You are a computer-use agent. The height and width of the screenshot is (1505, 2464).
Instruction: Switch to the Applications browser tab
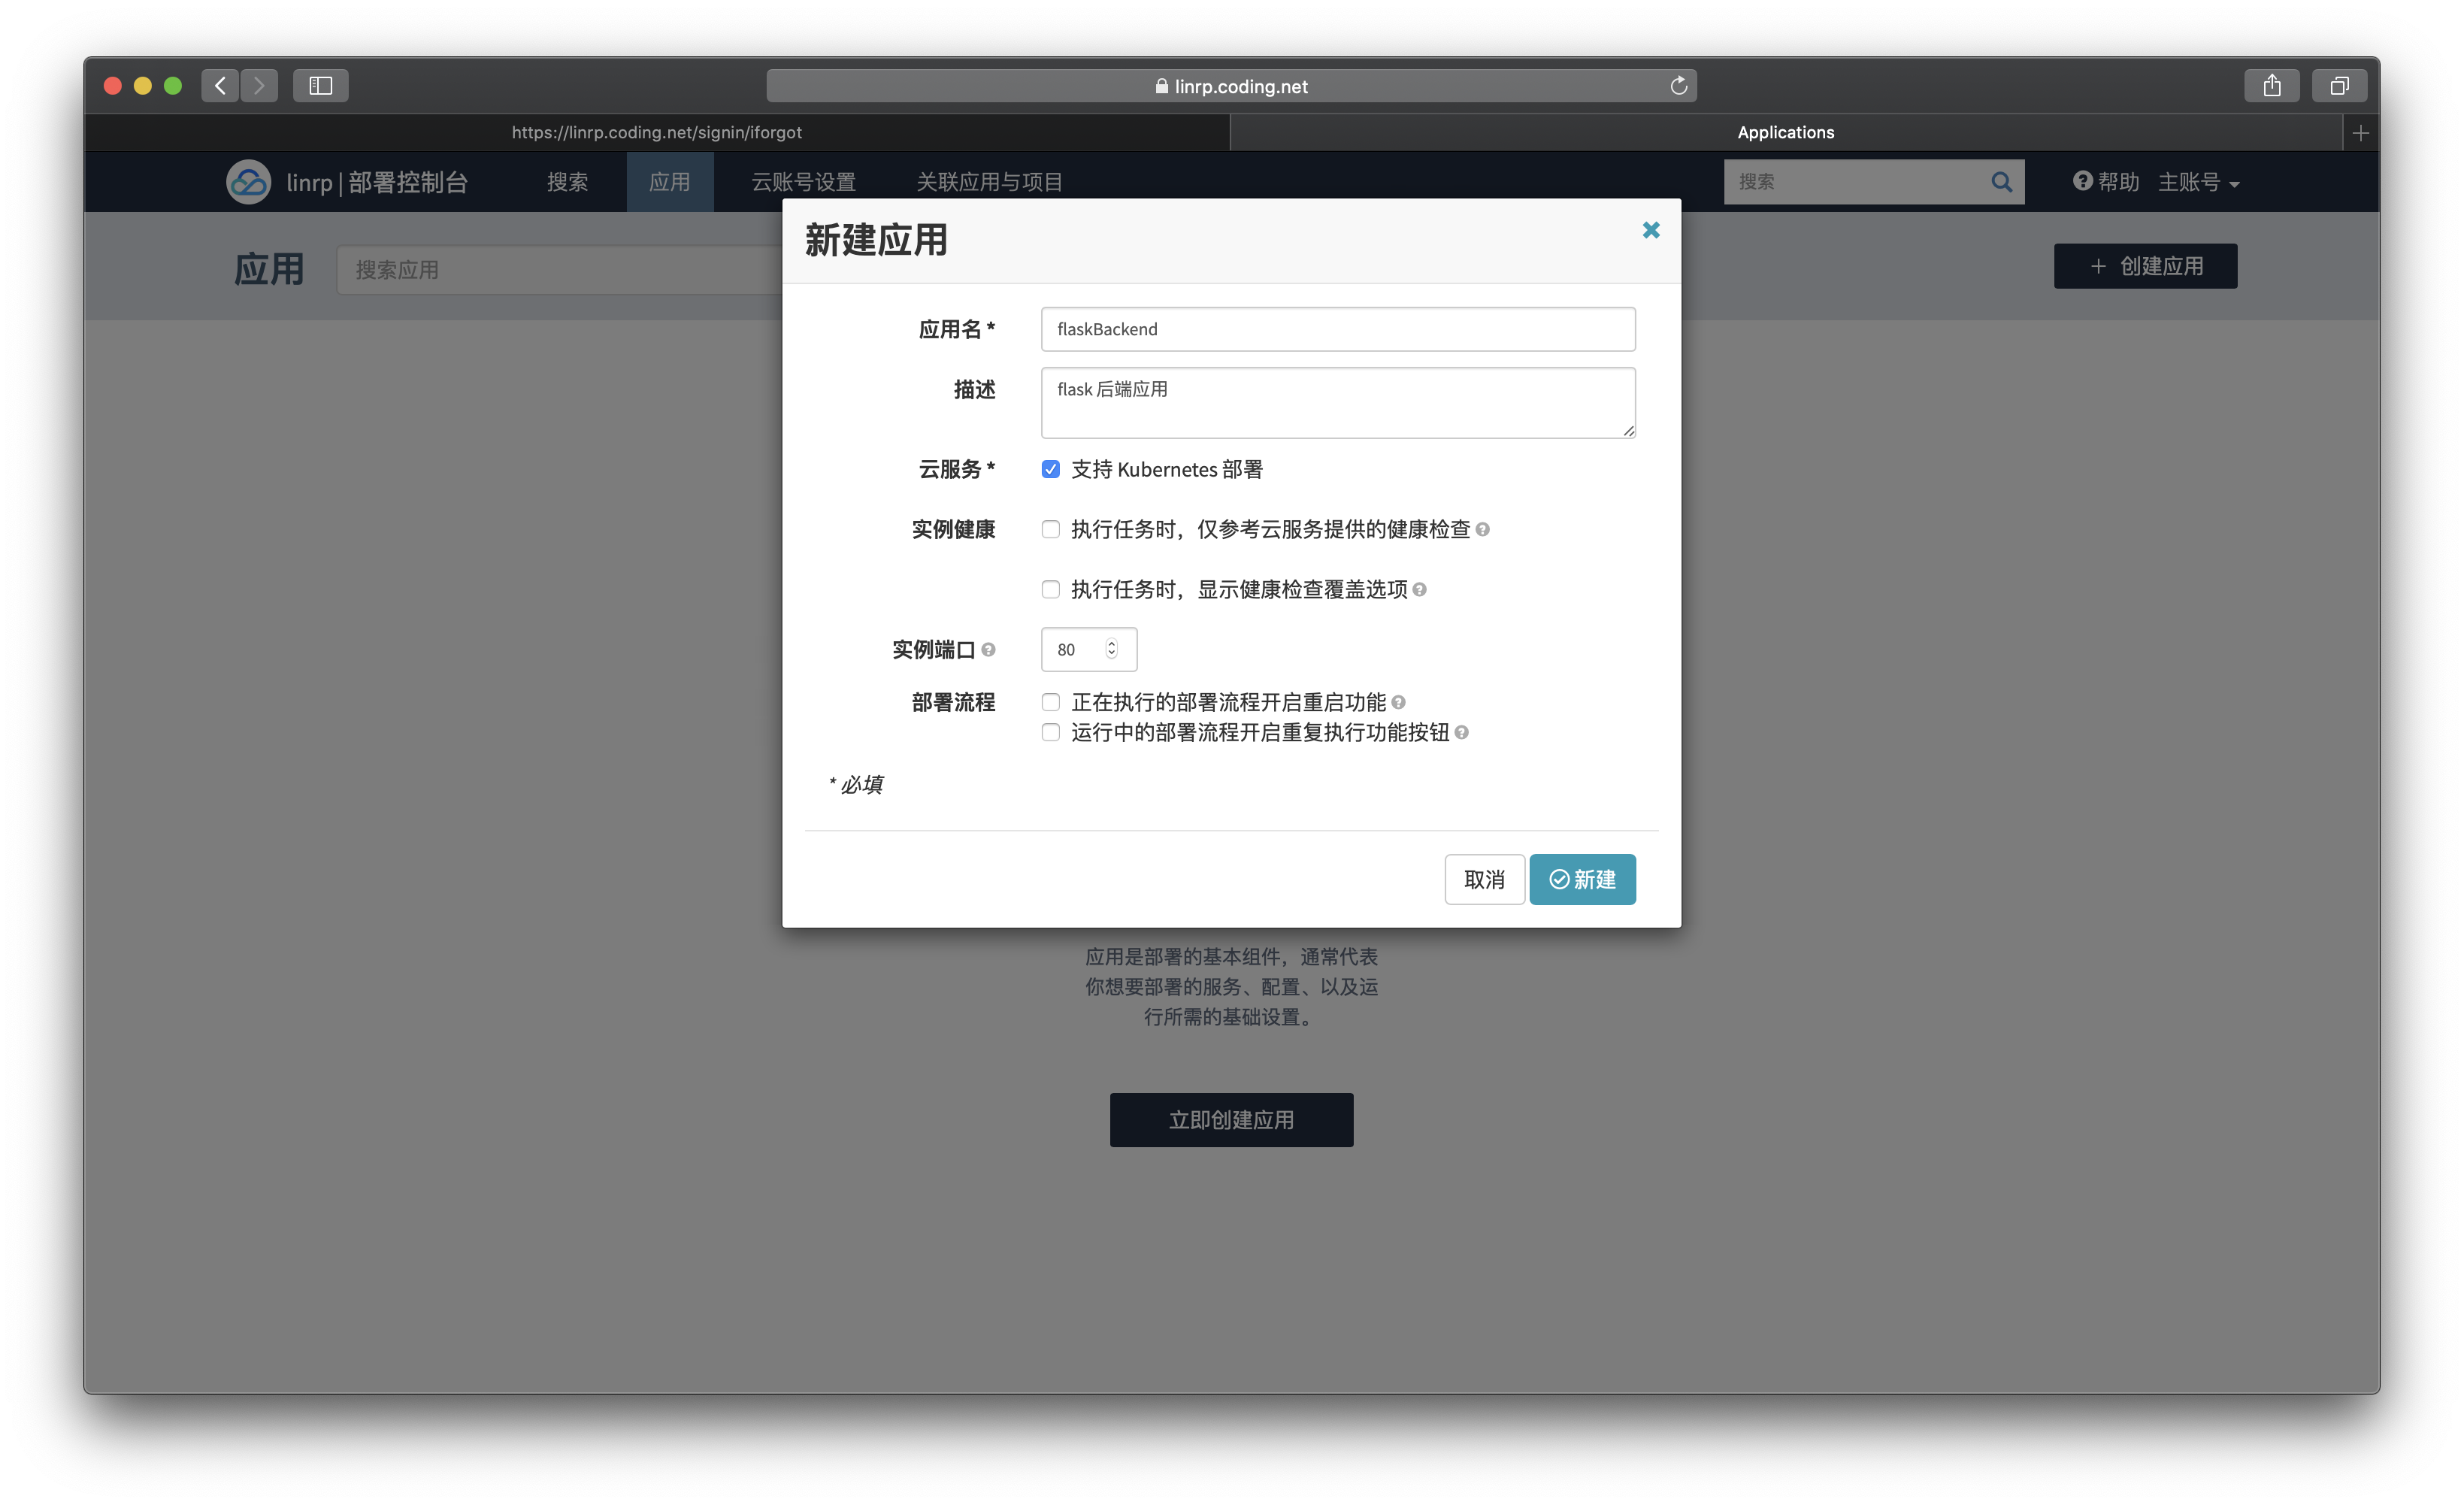[x=1785, y=133]
